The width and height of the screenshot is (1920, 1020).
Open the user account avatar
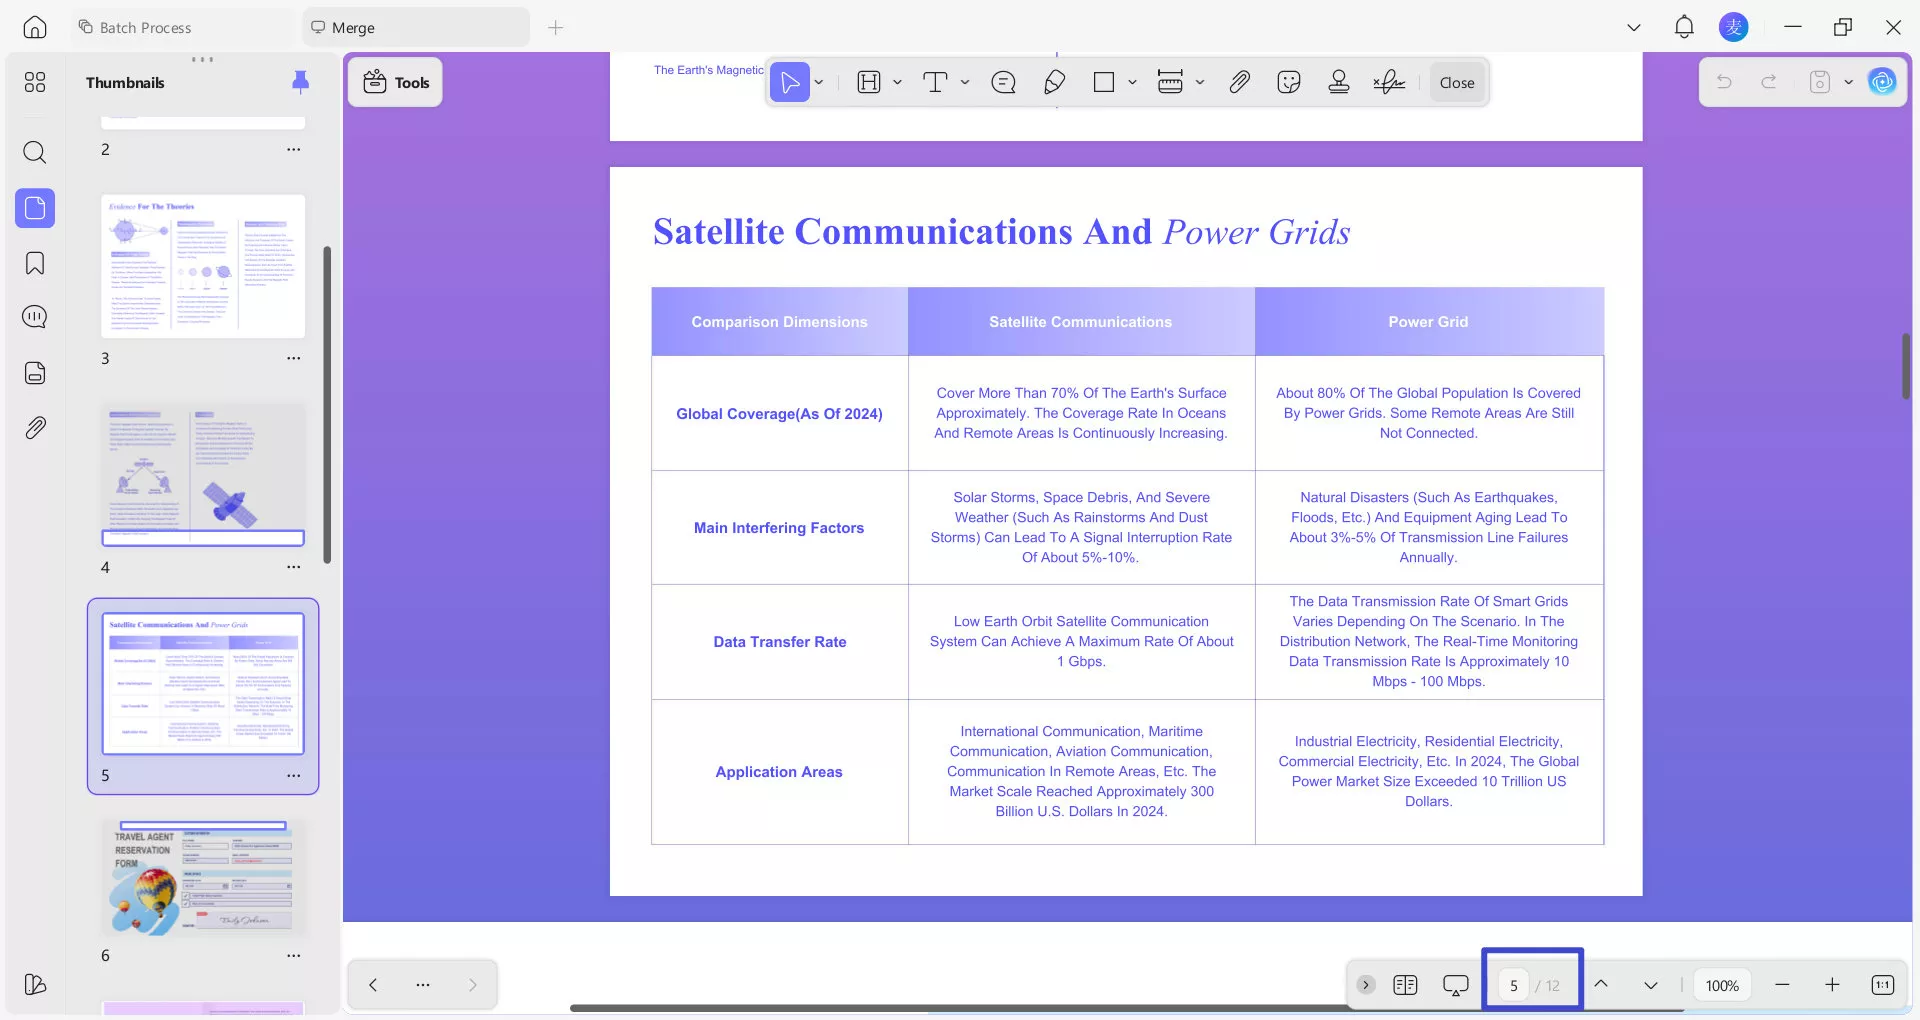1733,27
